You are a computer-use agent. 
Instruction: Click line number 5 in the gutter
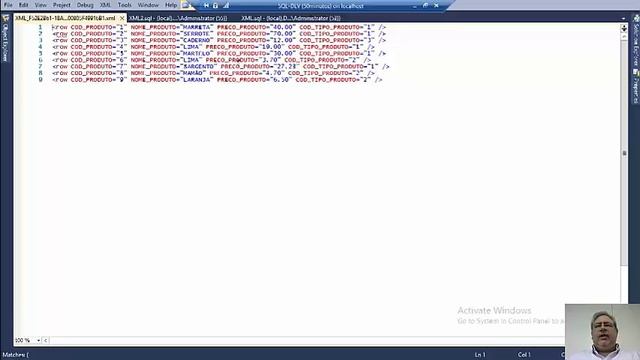(x=40, y=53)
